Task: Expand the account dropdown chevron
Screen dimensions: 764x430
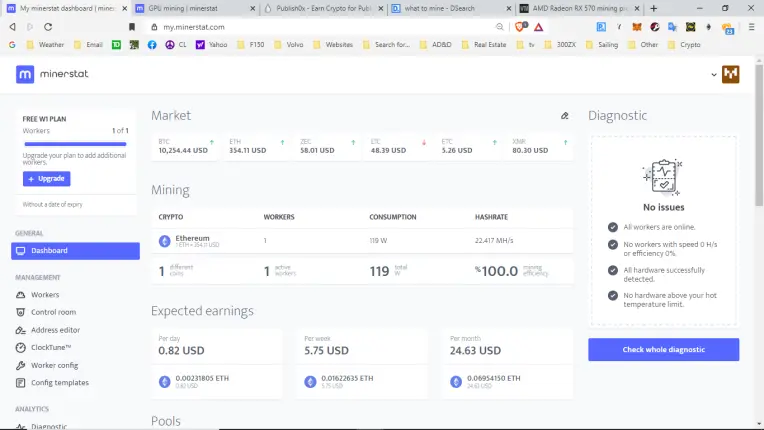Action: point(714,75)
